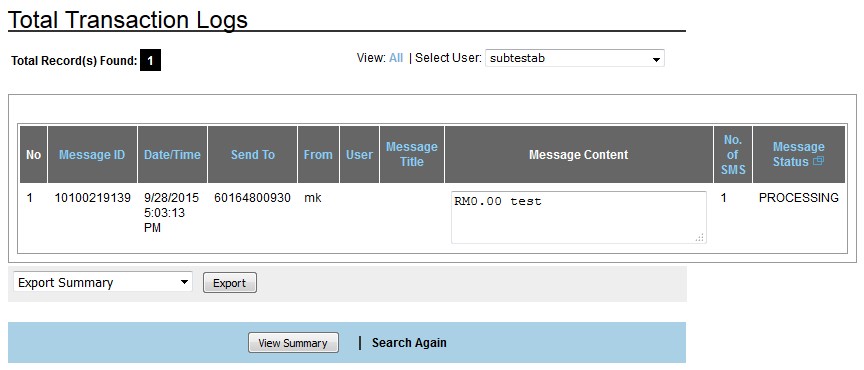This screenshot has height=370, width=864.
Task: Sort by Message ID column header
Action: [92, 155]
